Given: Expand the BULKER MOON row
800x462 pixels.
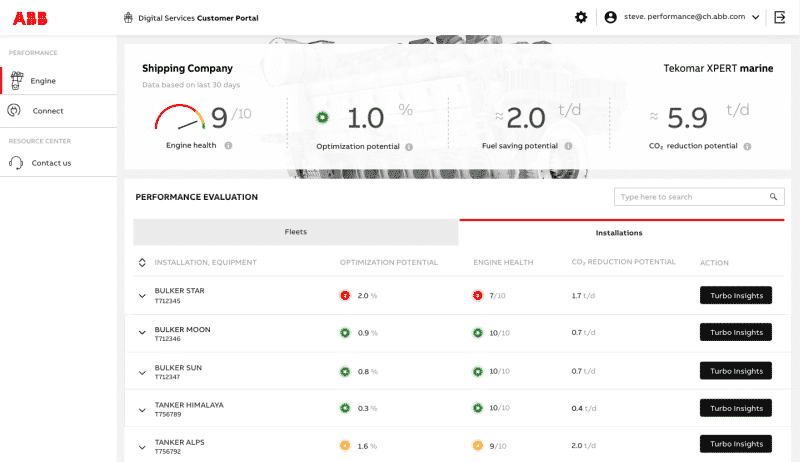Looking at the screenshot, I should (x=142, y=333).
